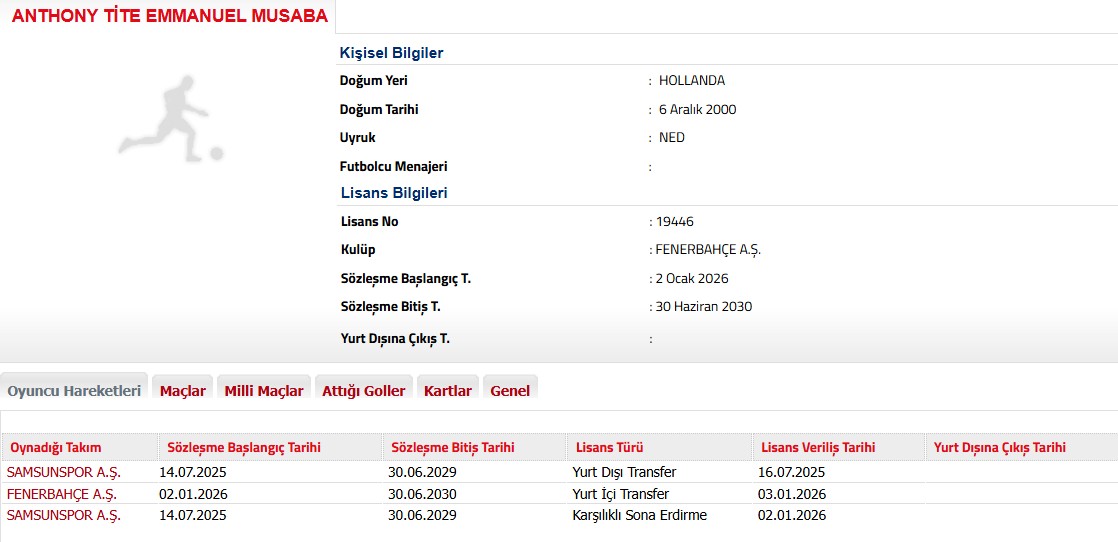The width and height of the screenshot is (1118, 542).
Task: Click Yurt Dışına Çıkış Tarihi column header
Action: pyautogui.click(x=1000, y=448)
